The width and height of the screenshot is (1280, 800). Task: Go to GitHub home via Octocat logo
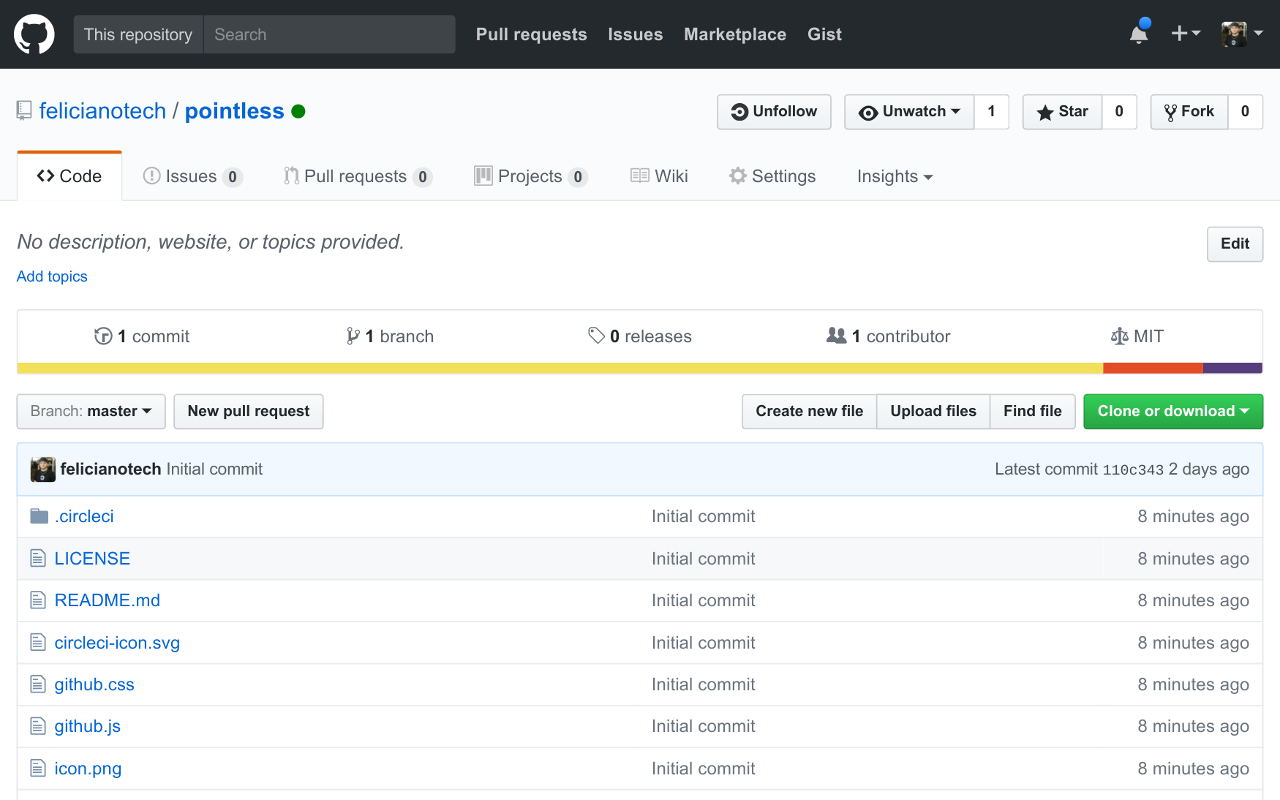click(34, 34)
